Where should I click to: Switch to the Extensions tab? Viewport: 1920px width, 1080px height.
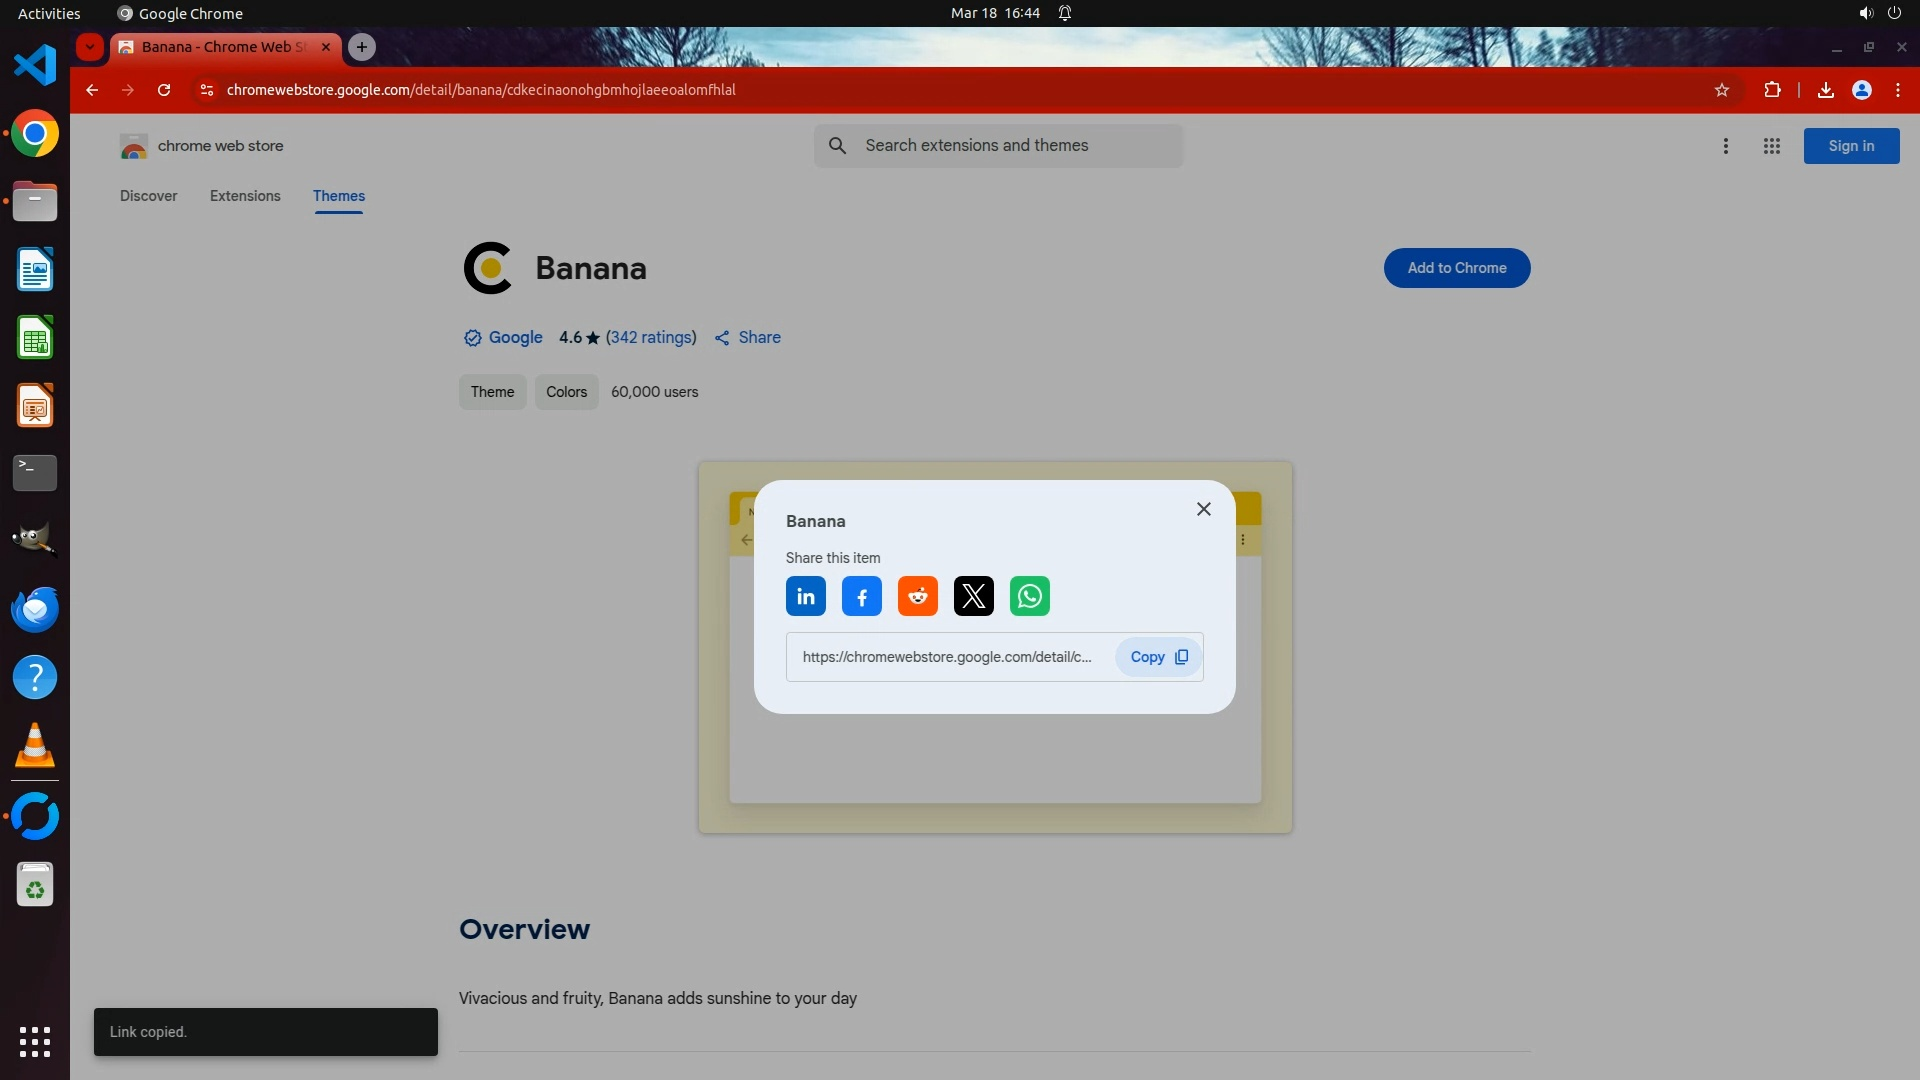pos(245,196)
